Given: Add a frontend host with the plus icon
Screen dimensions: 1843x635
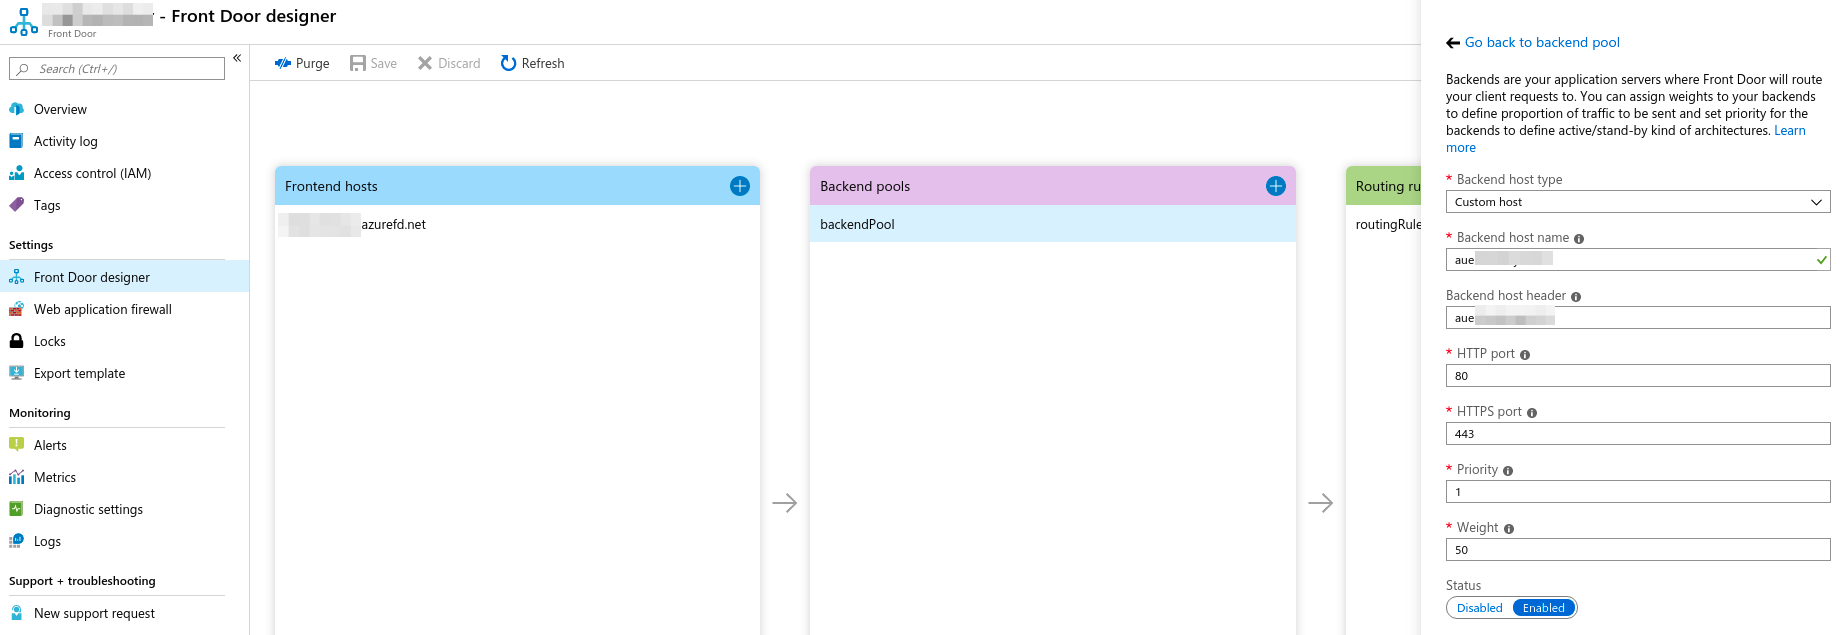Looking at the screenshot, I should pos(740,186).
